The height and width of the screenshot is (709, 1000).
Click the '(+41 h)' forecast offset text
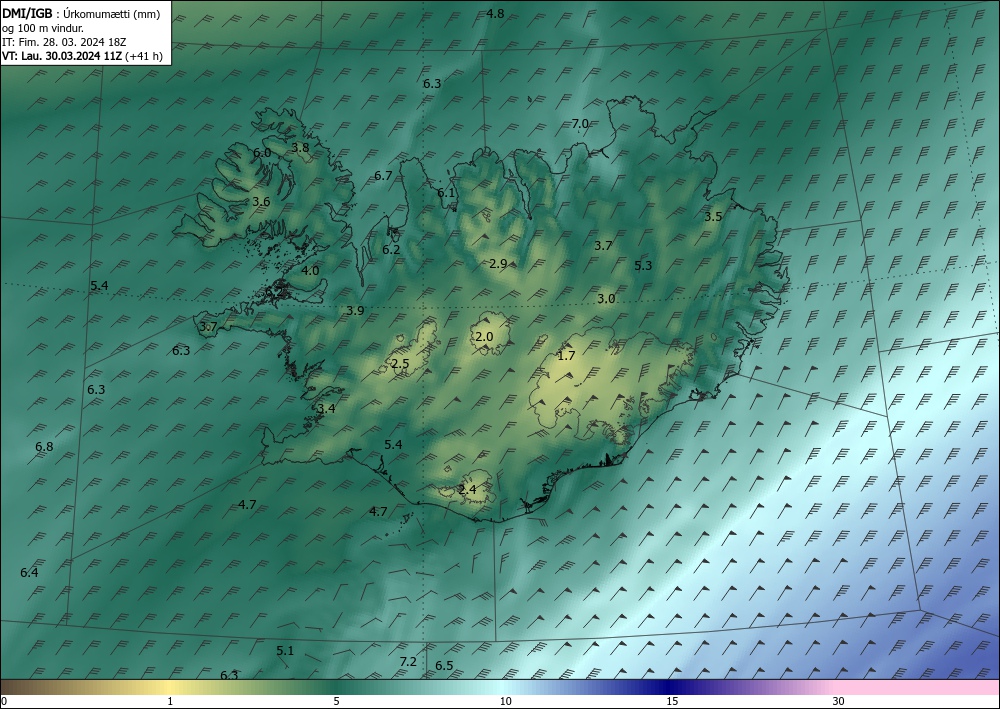(x=143, y=56)
